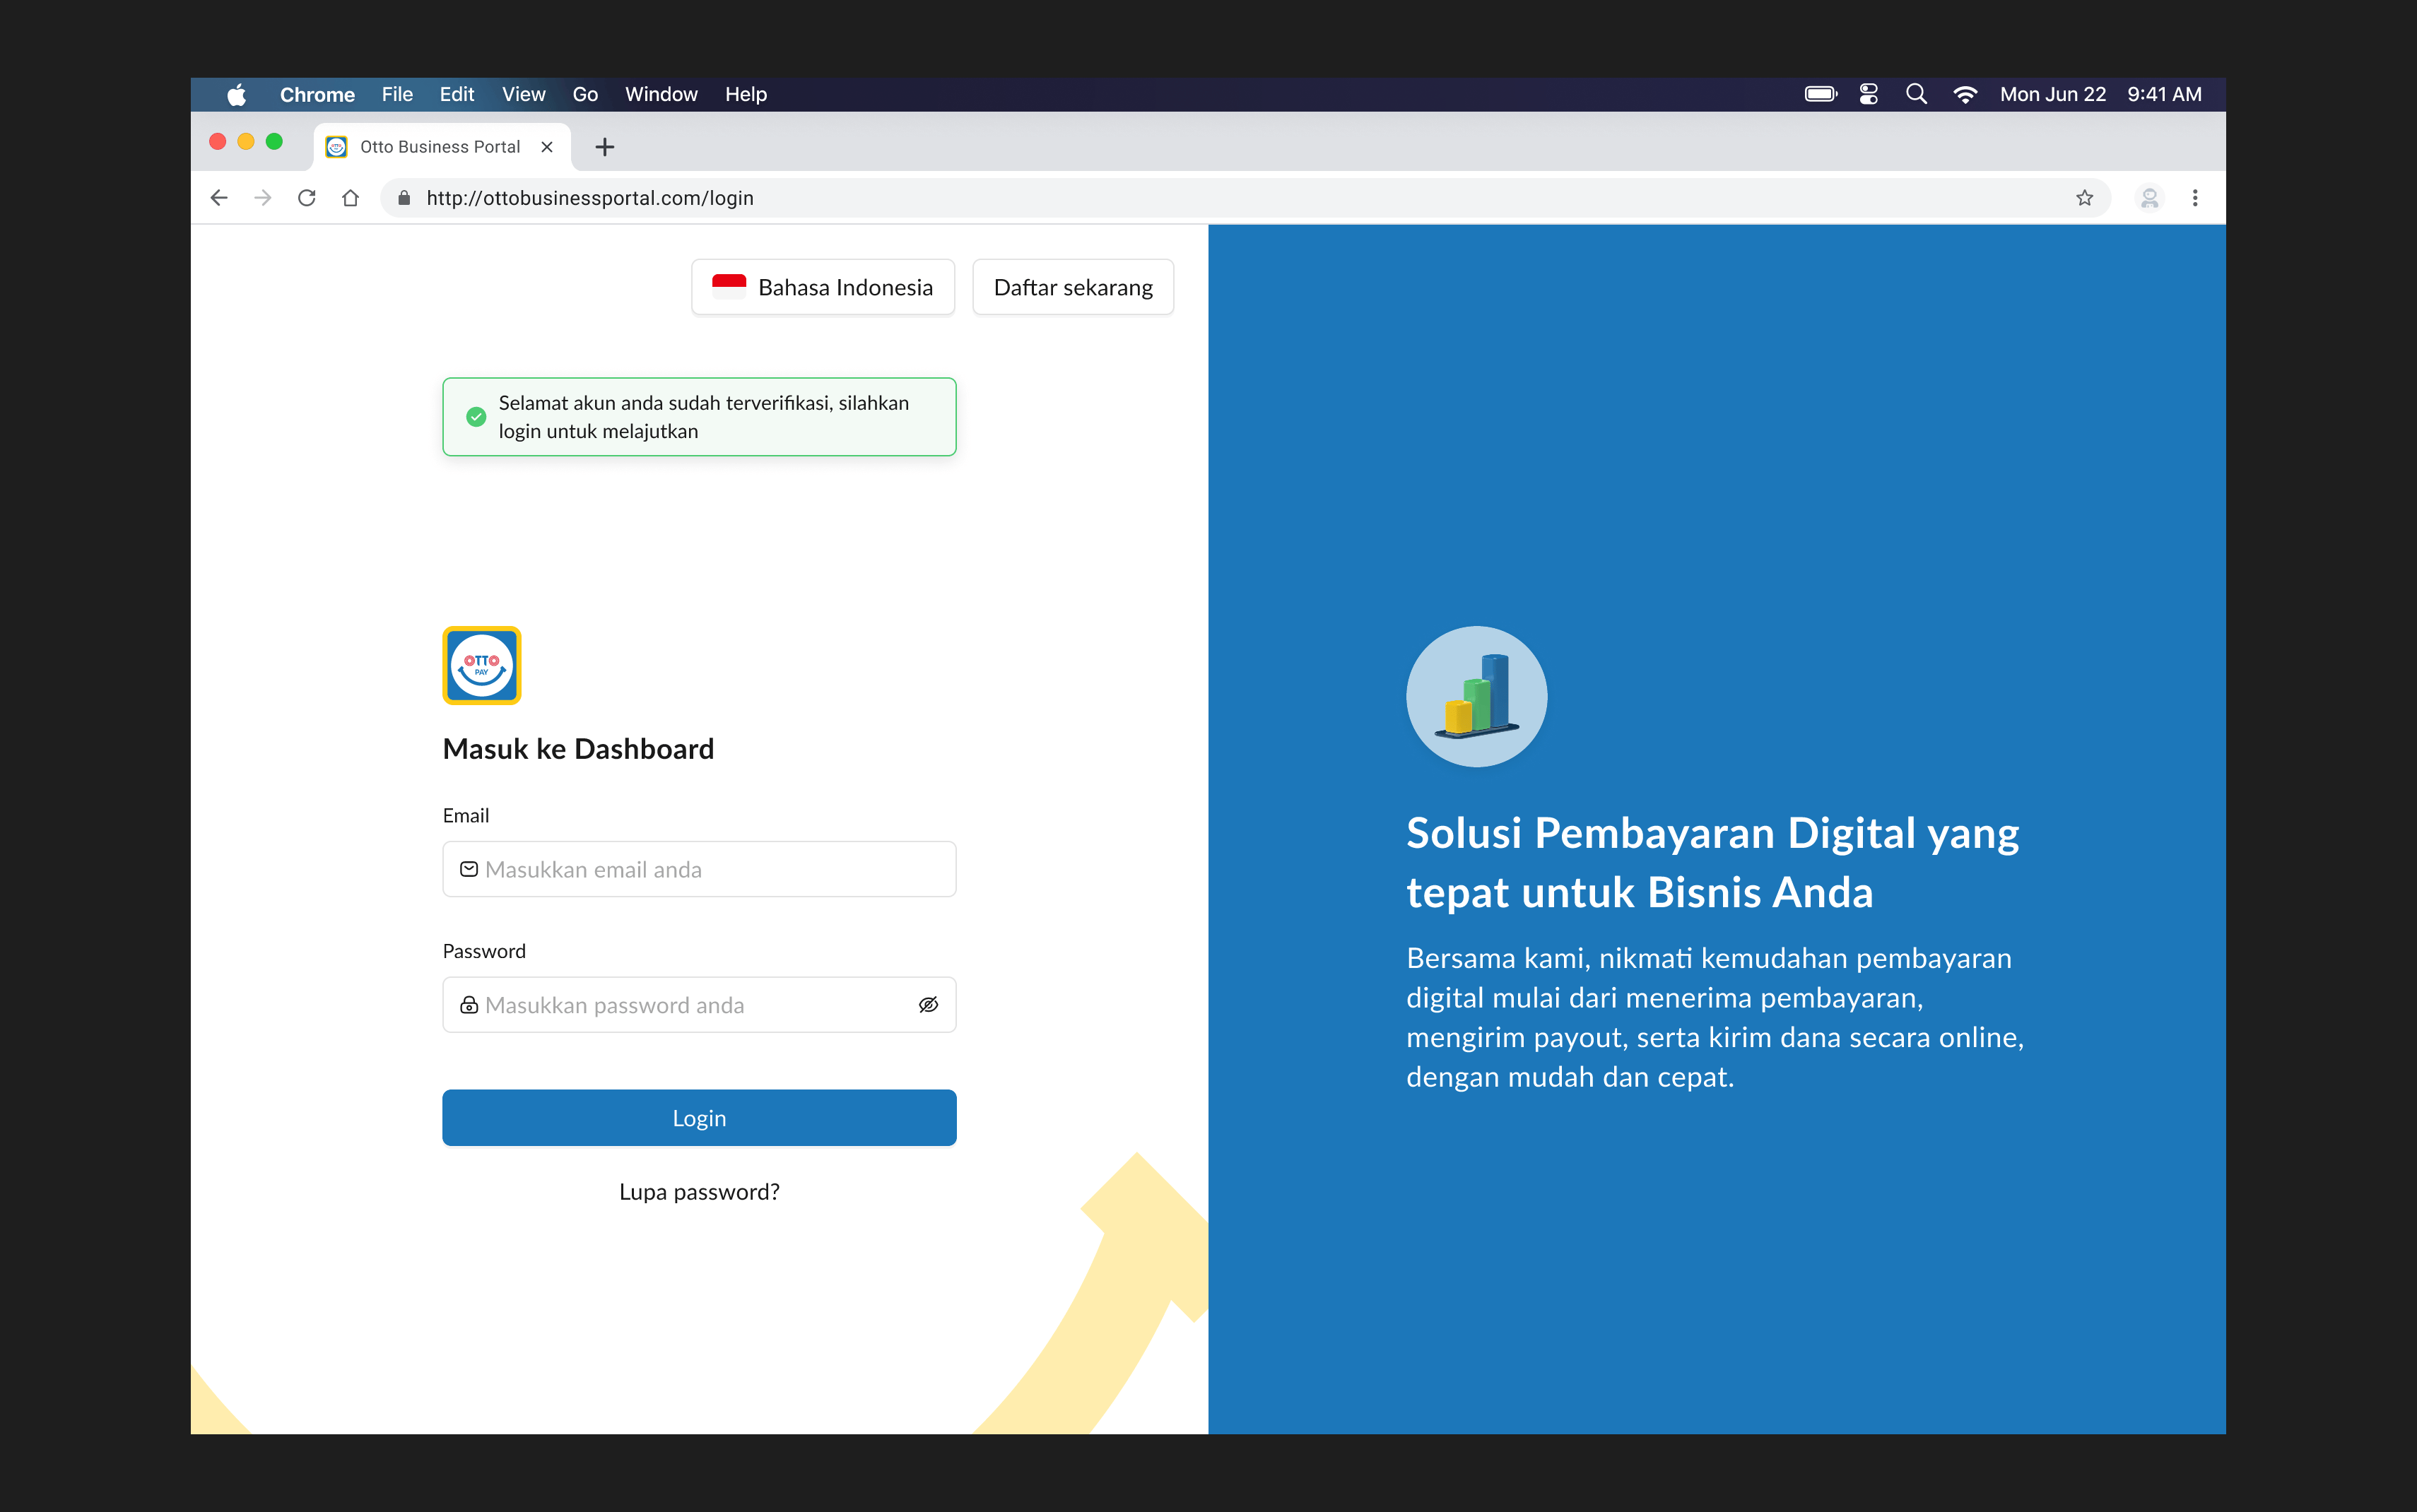This screenshot has width=2417, height=1512.
Task: Open the Bahasa Indonesia language selector
Action: (x=822, y=287)
